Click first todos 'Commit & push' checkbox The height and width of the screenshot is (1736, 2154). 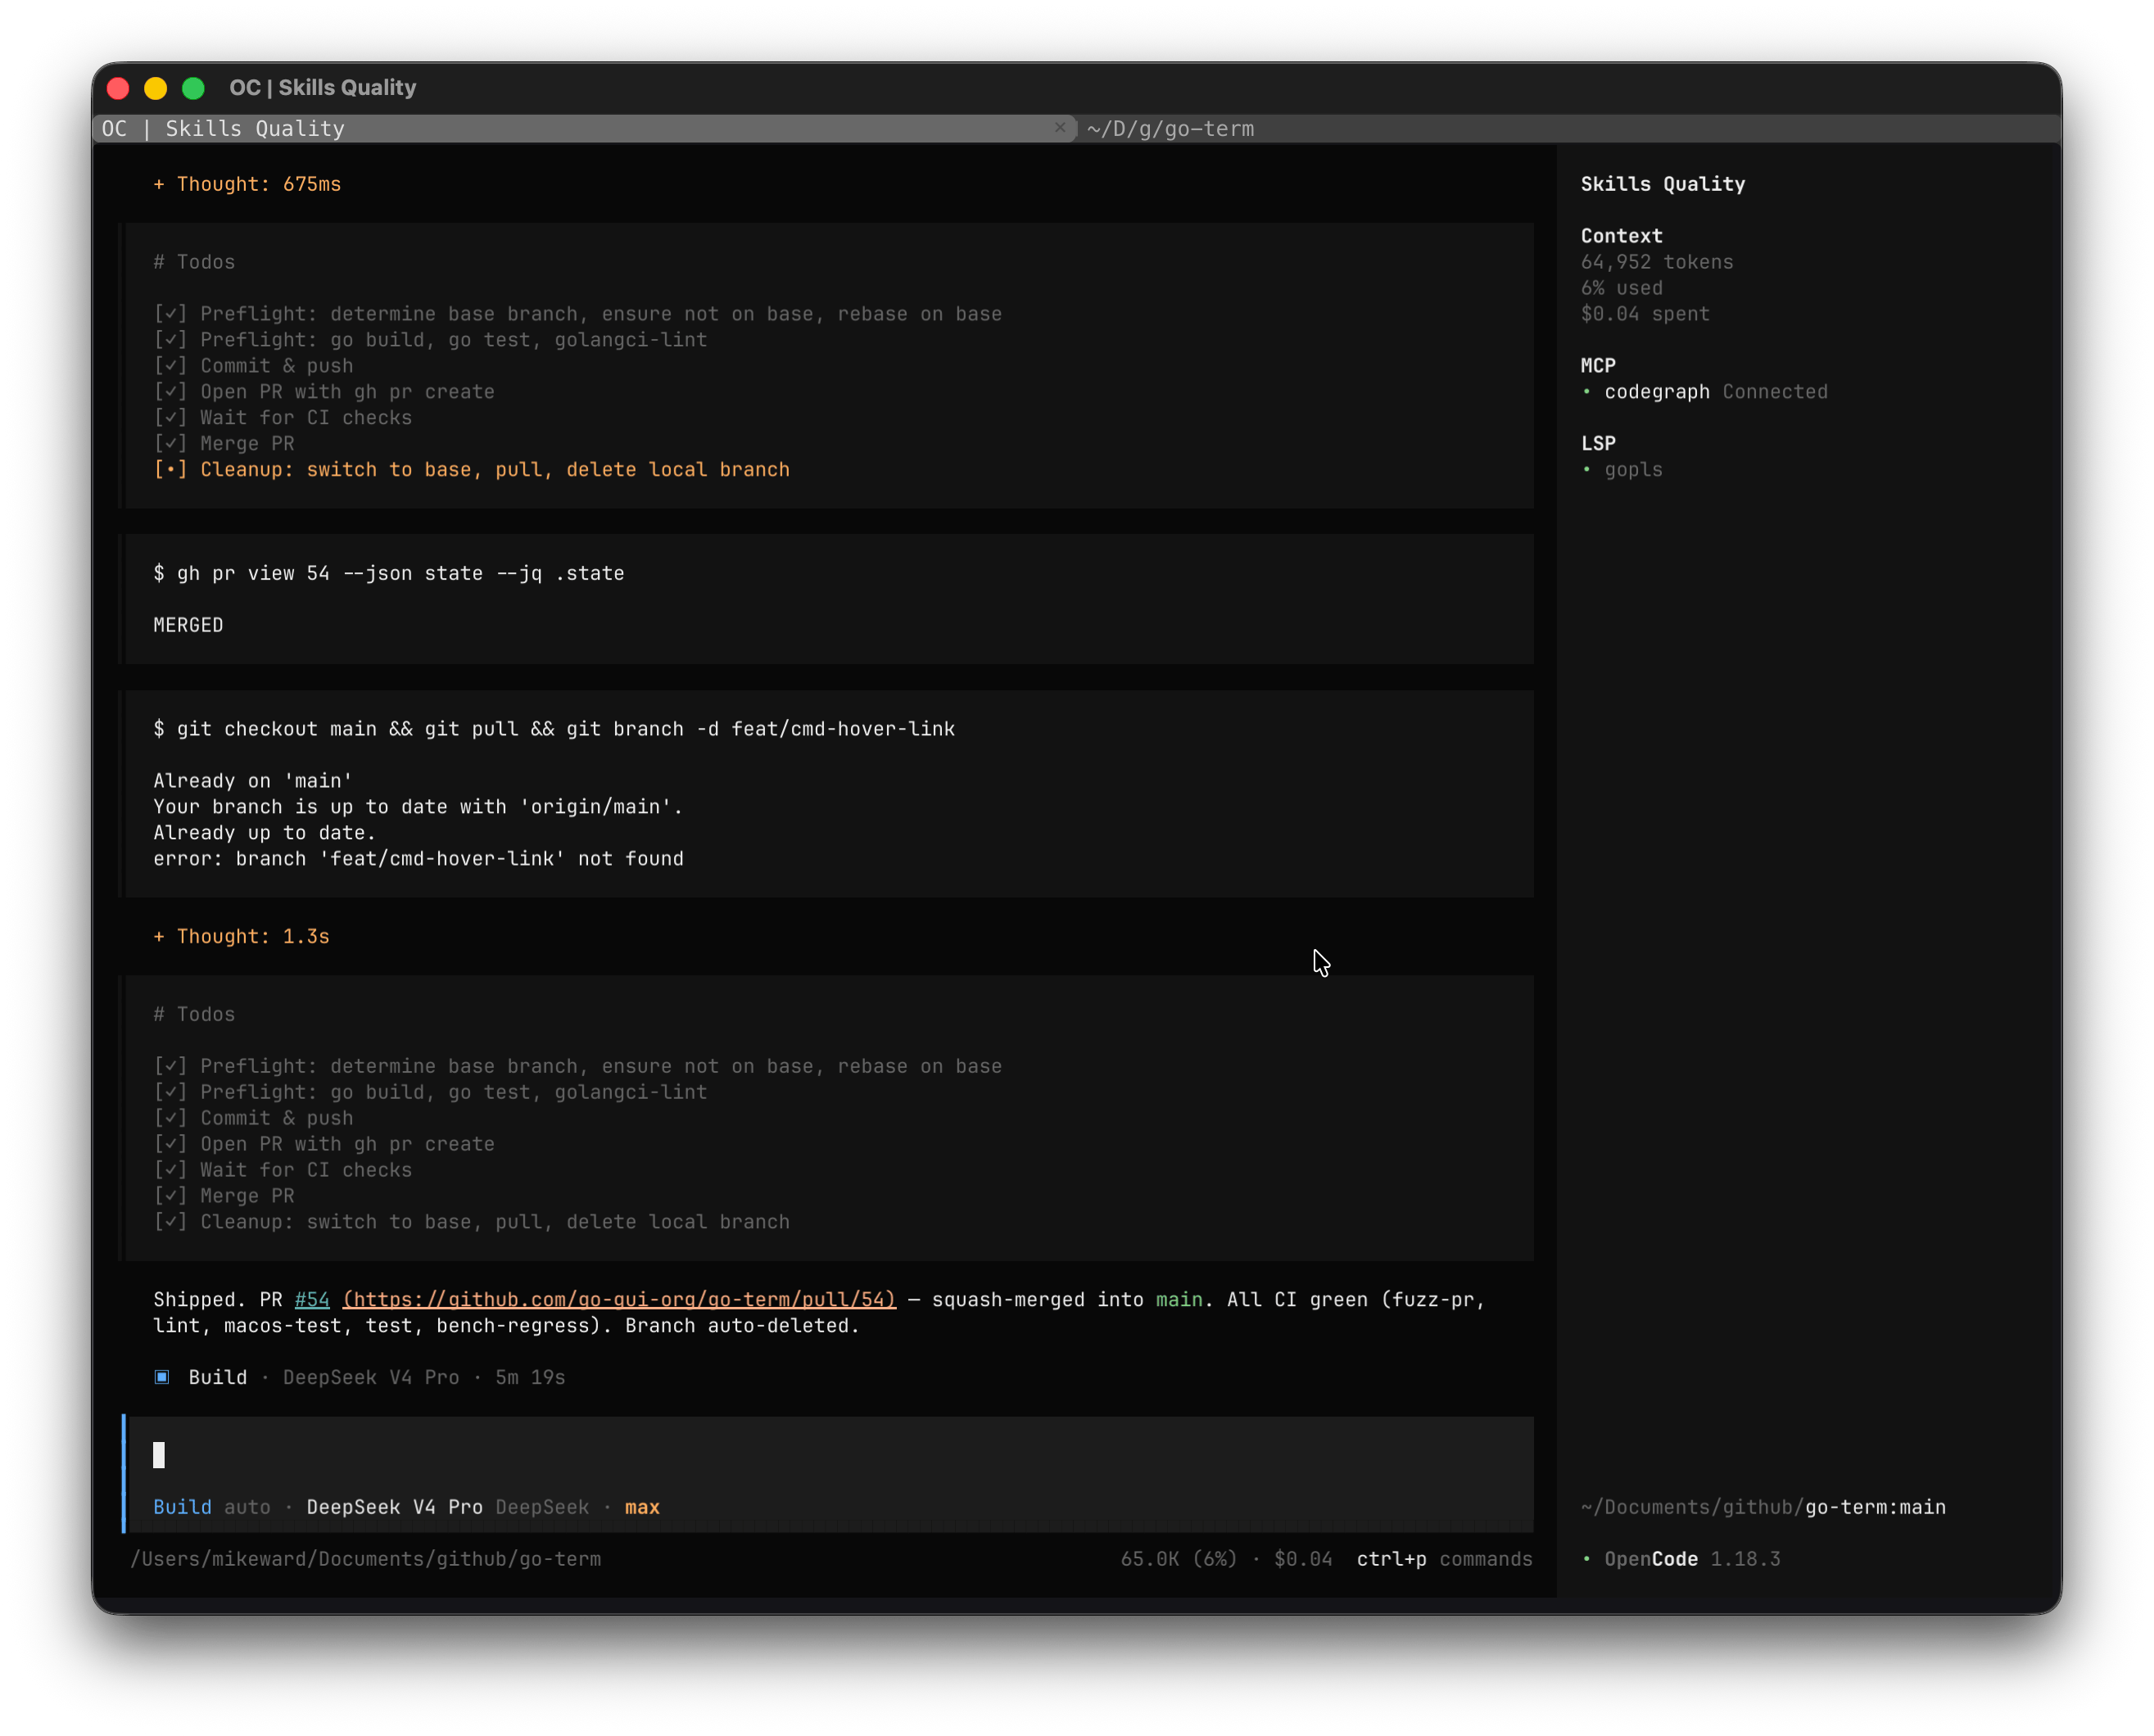tap(170, 366)
